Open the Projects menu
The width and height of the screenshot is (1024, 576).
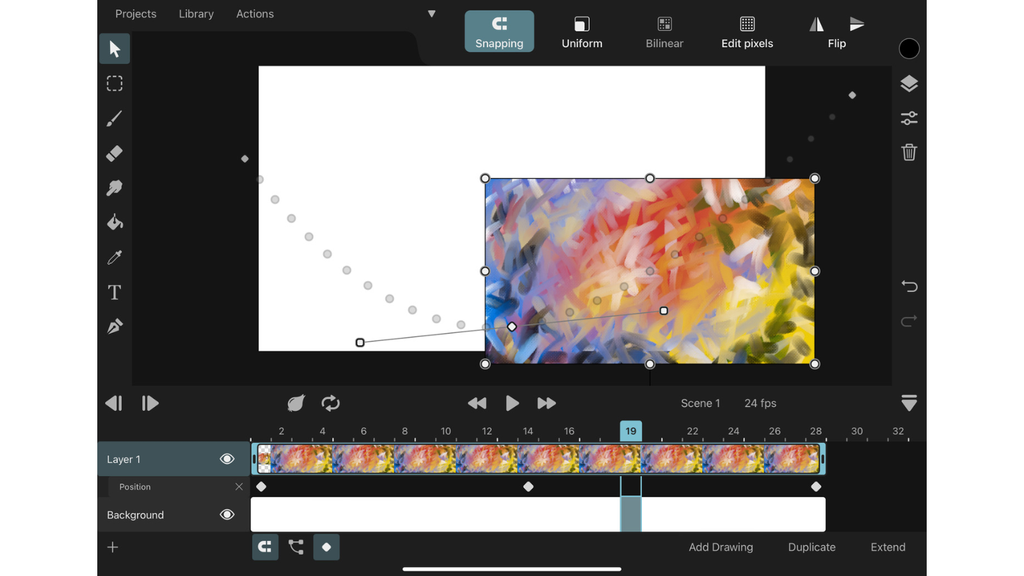coord(135,13)
